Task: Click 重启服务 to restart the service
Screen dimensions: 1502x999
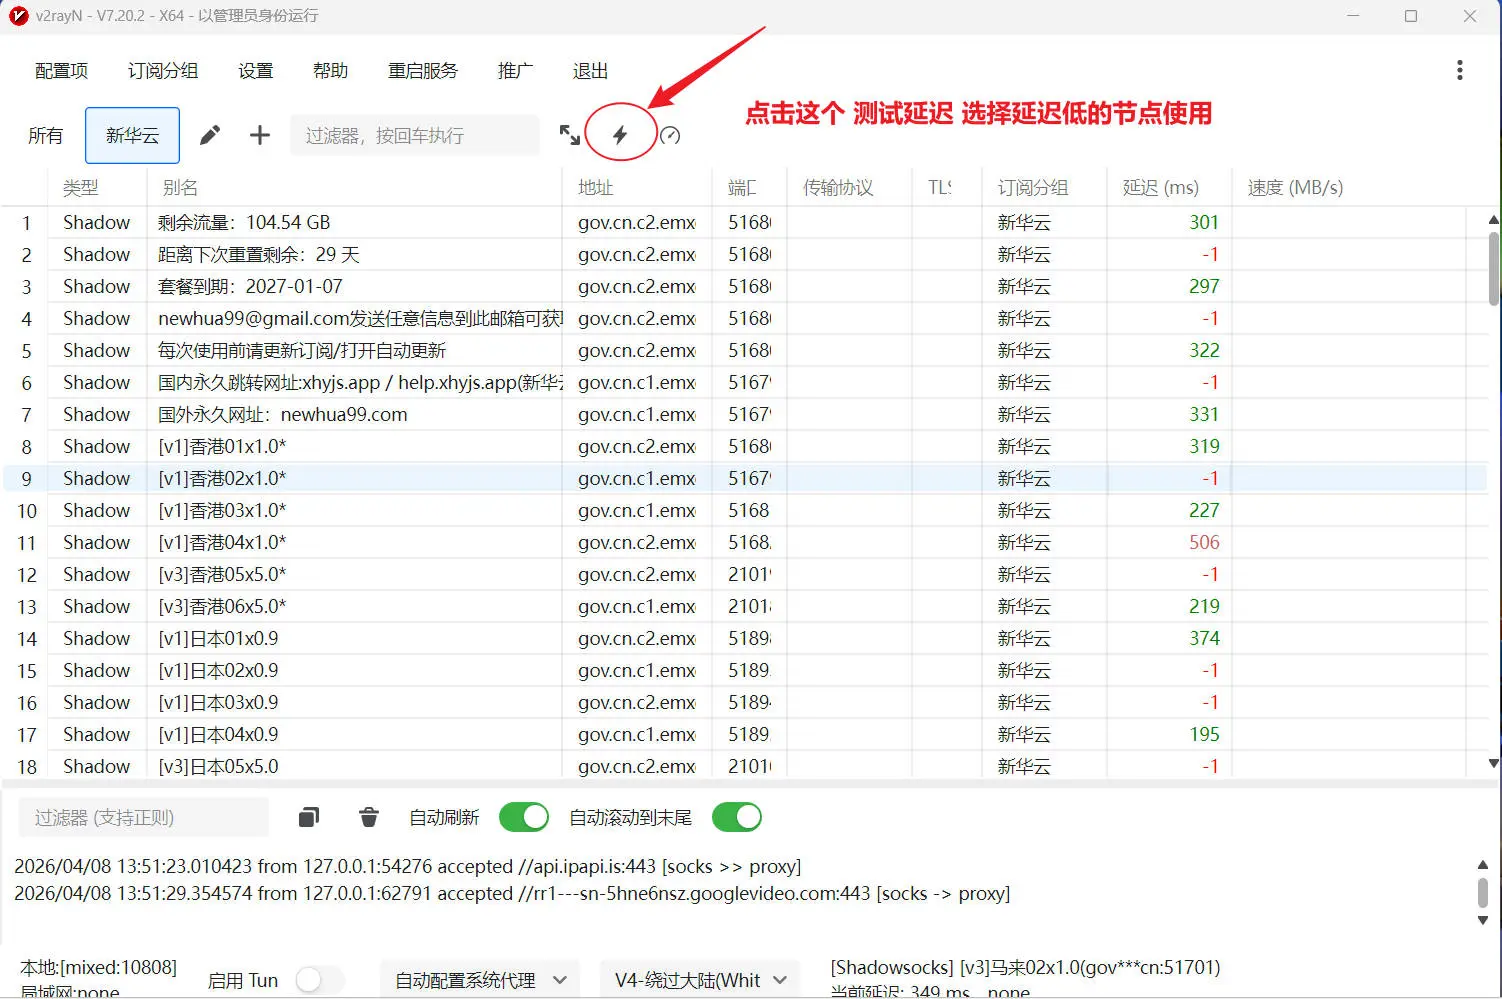Action: (x=422, y=70)
